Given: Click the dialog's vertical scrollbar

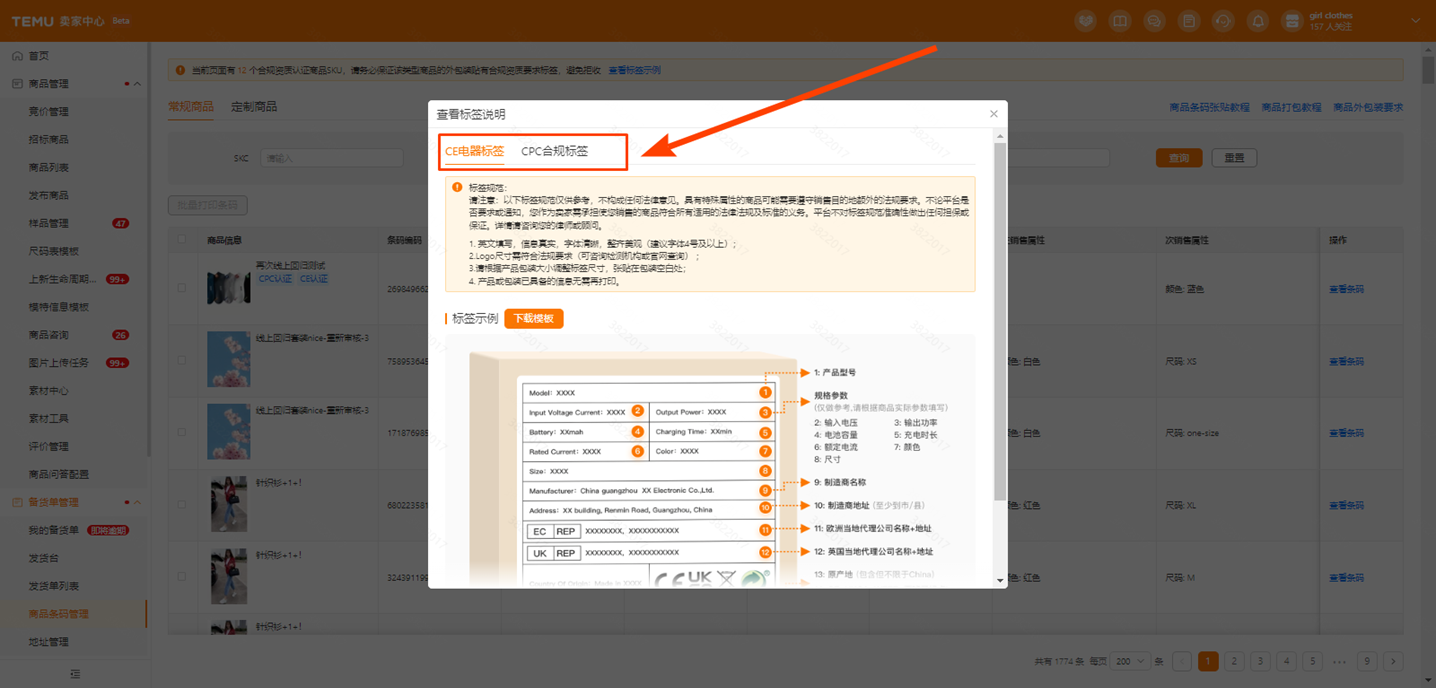Looking at the screenshot, I should tap(1000, 320).
